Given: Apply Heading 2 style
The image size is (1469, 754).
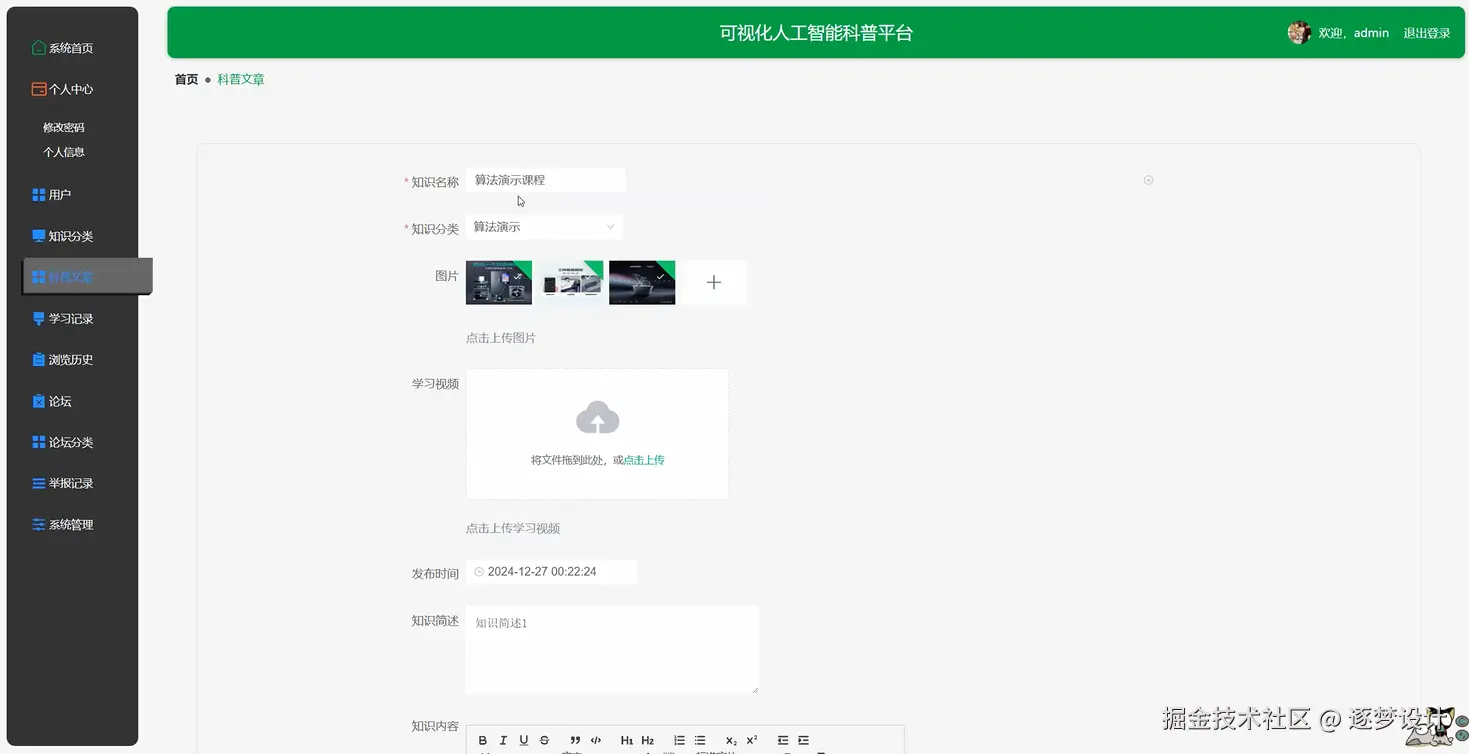Looking at the screenshot, I should tap(648, 740).
